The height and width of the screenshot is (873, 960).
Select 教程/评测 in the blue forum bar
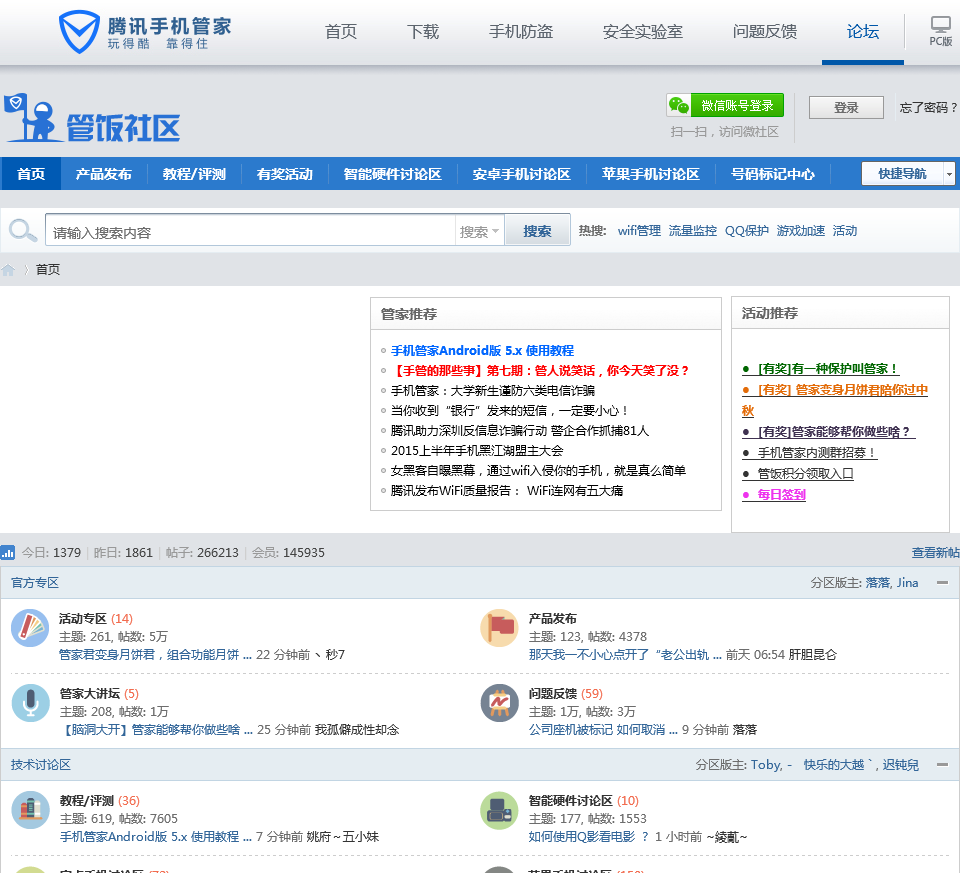click(194, 174)
